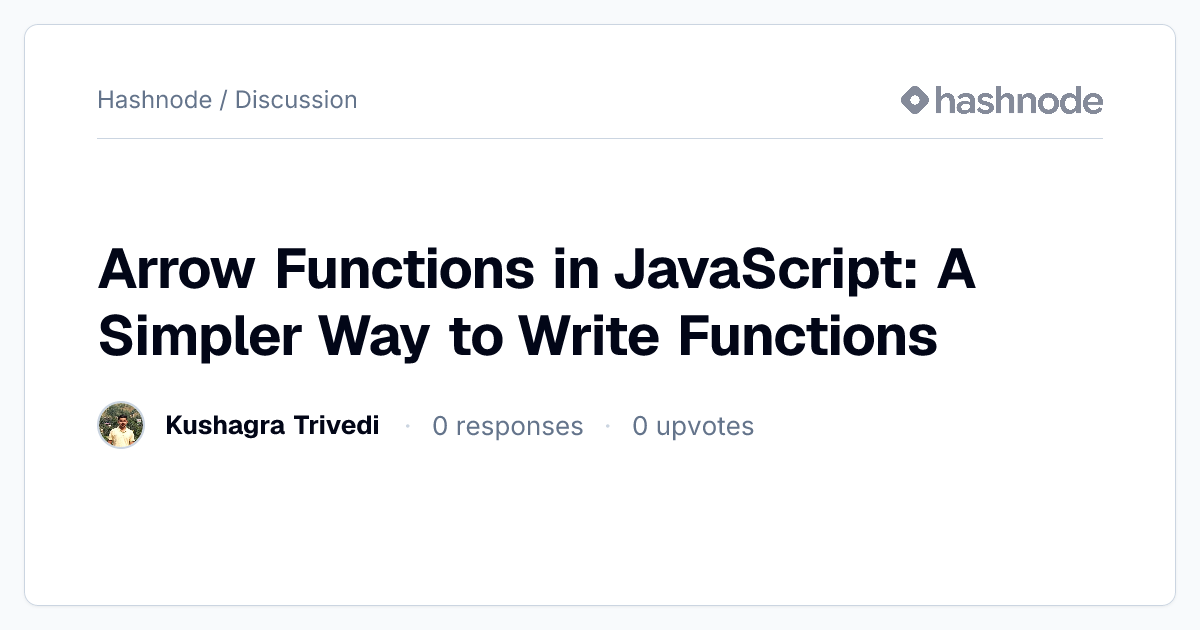Click the dot separator before 0 upvotes
Screen dimensions: 1200x630
coord(607,426)
